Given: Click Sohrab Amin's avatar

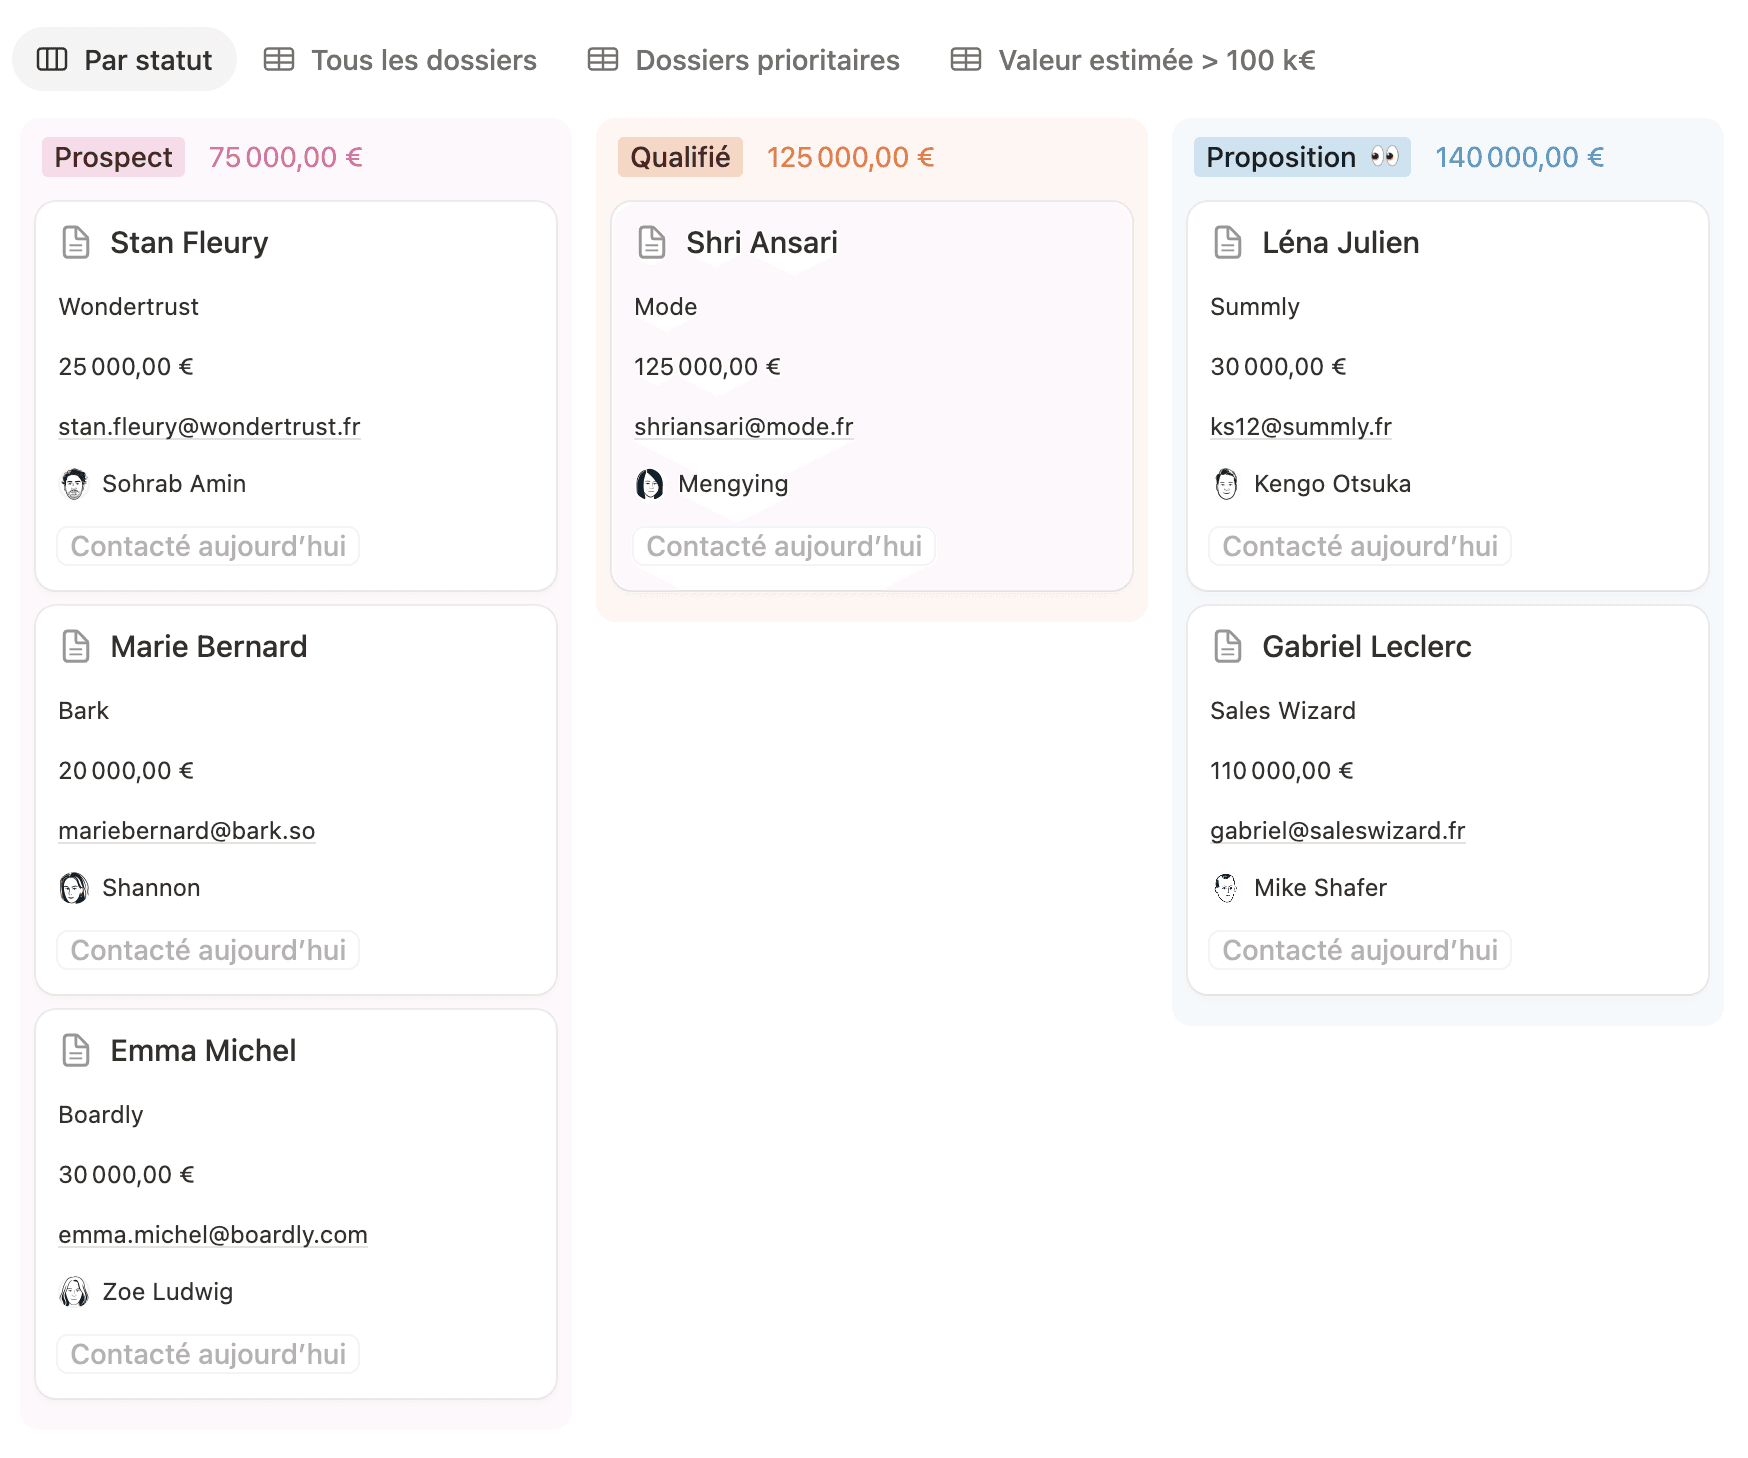Looking at the screenshot, I should (x=74, y=484).
